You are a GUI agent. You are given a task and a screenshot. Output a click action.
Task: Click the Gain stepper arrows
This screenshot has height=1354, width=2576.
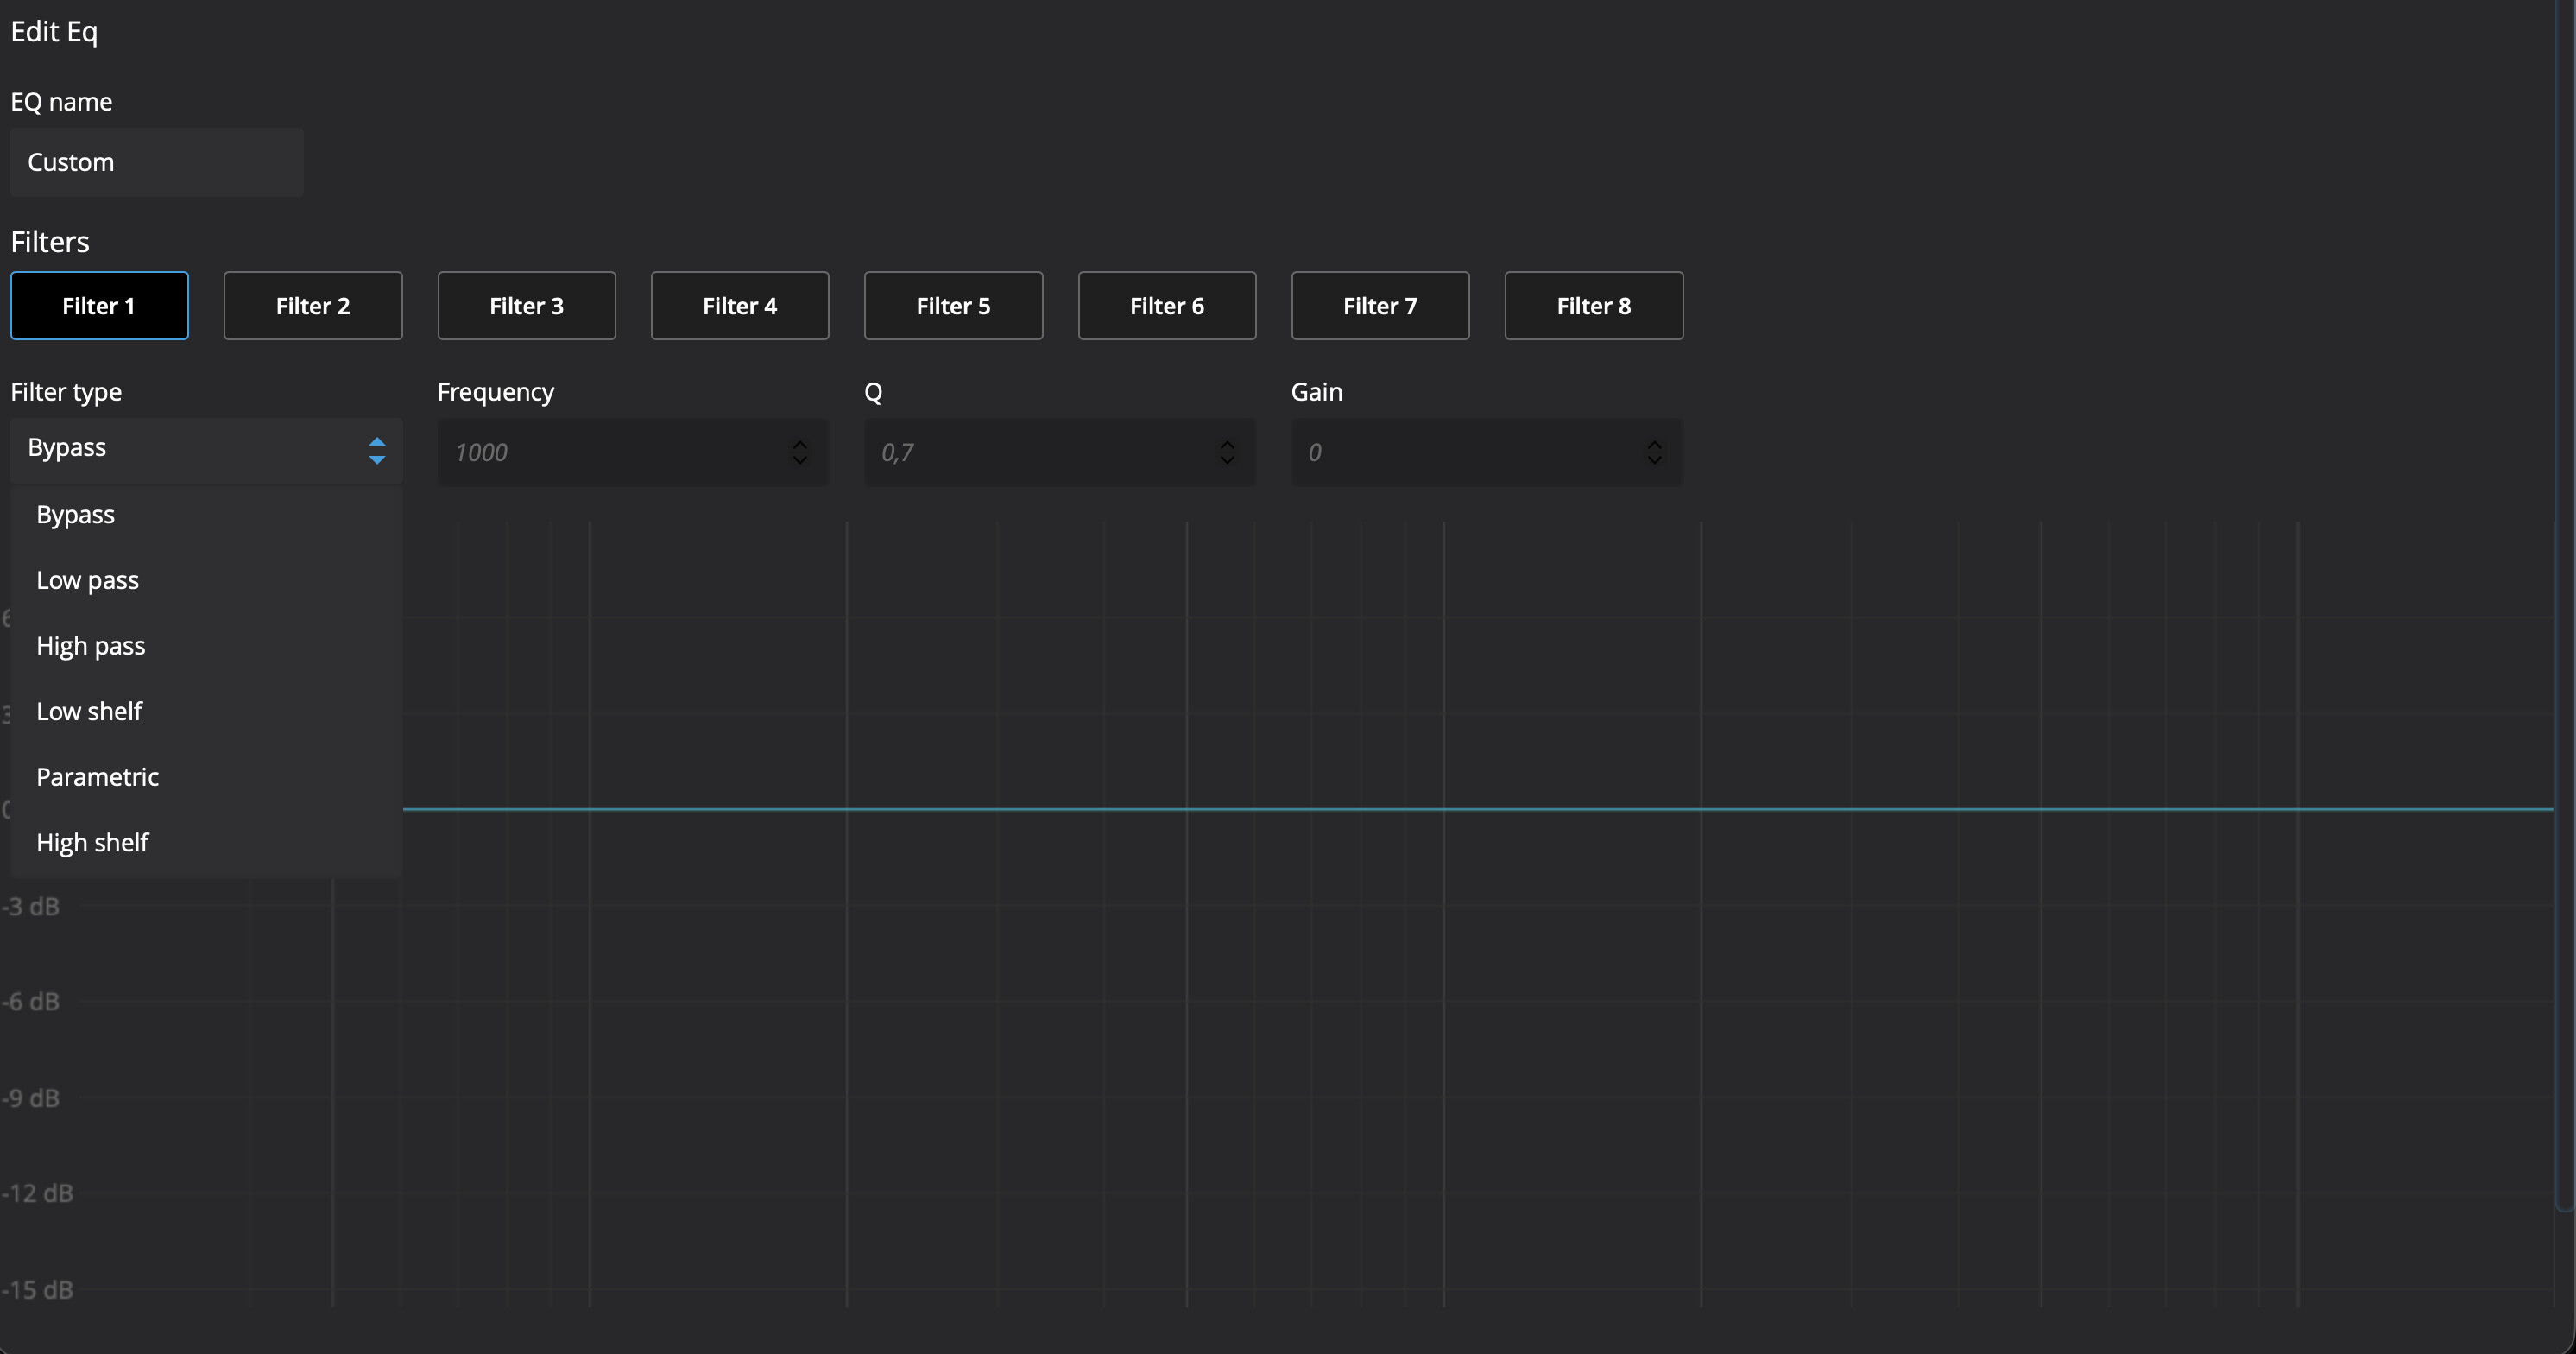(1654, 453)
